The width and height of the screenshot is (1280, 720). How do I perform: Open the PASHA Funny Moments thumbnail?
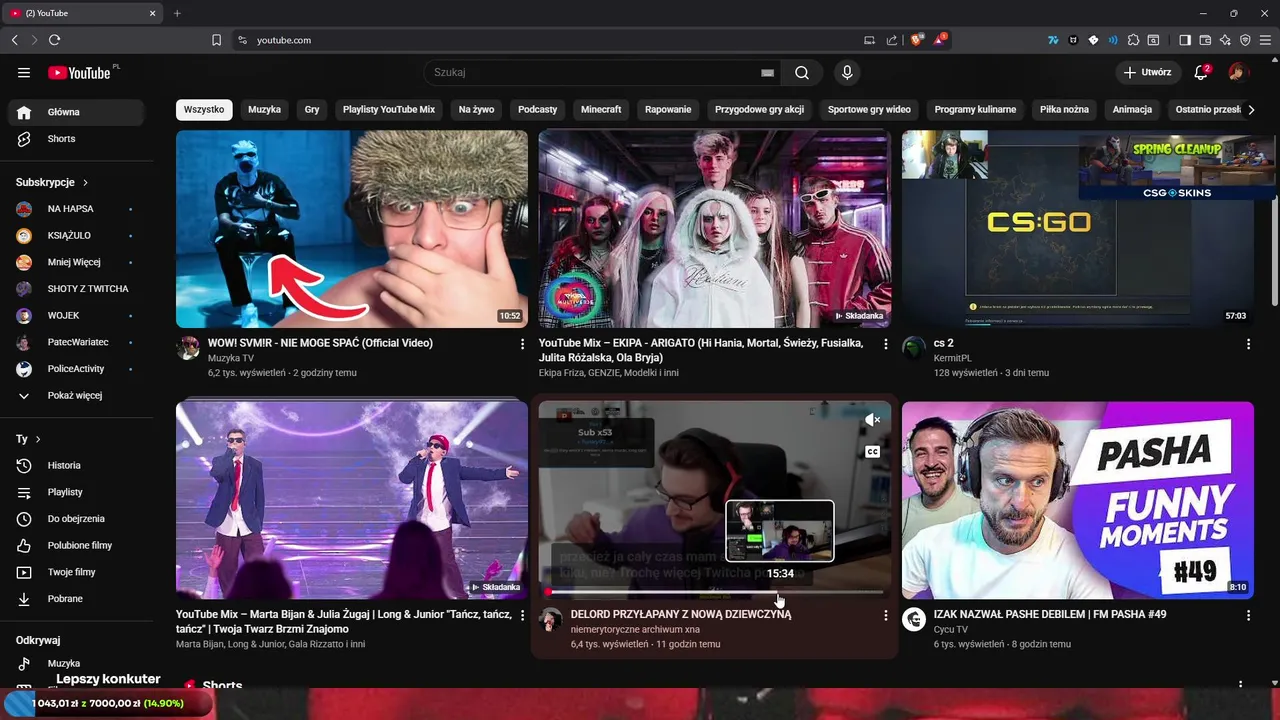pyautogui.click(x=1078, y=500)
